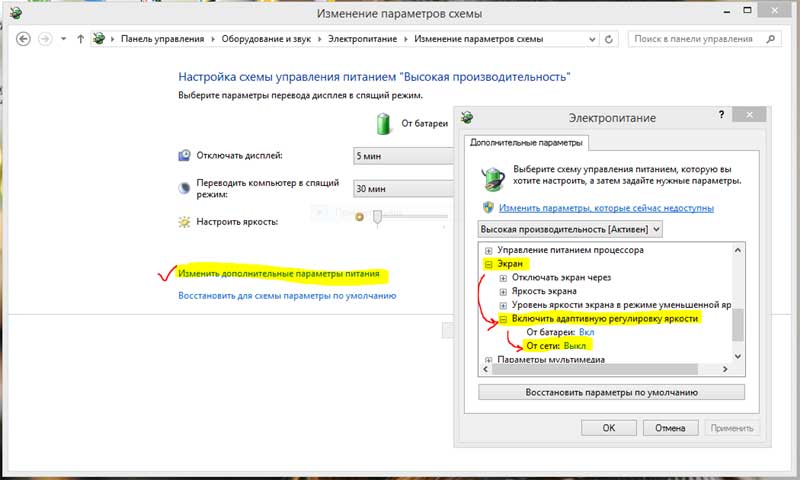Open display turn-off '5 мин' dropdown
The width and height of the screenshot is (800, 480).
[404, 156]
